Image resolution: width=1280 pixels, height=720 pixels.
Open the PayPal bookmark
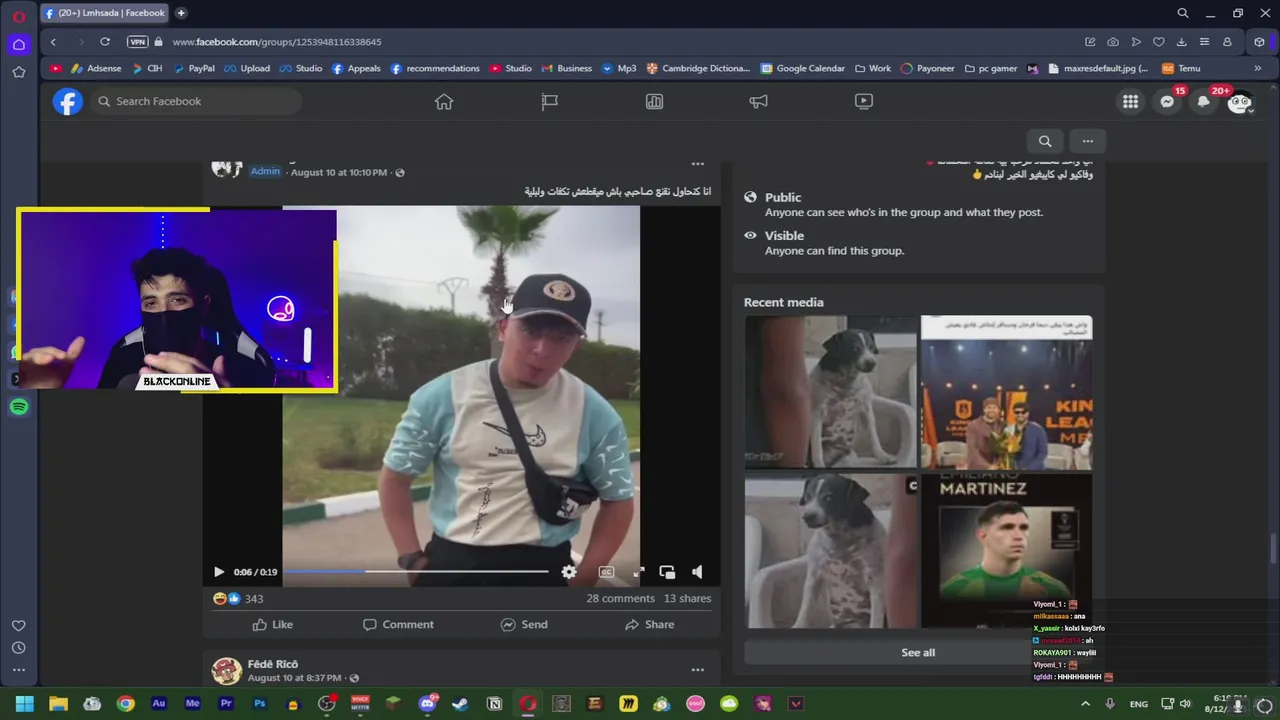[193, 69]
